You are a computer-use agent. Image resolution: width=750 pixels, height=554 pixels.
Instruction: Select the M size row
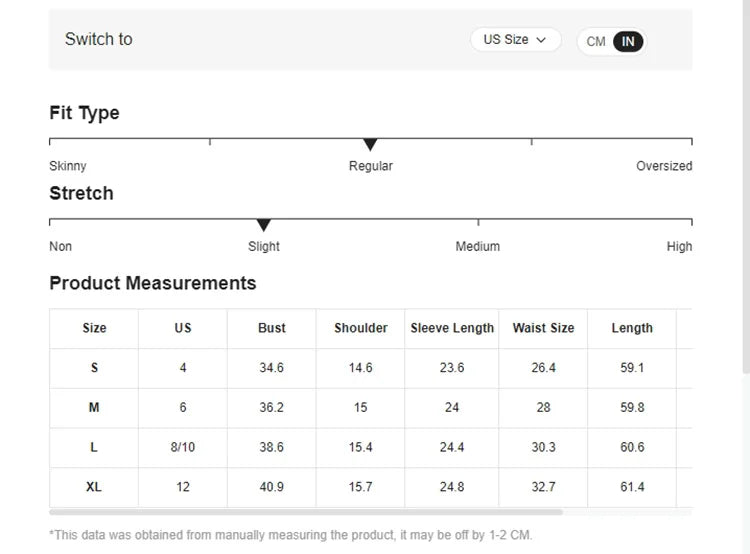94,408
